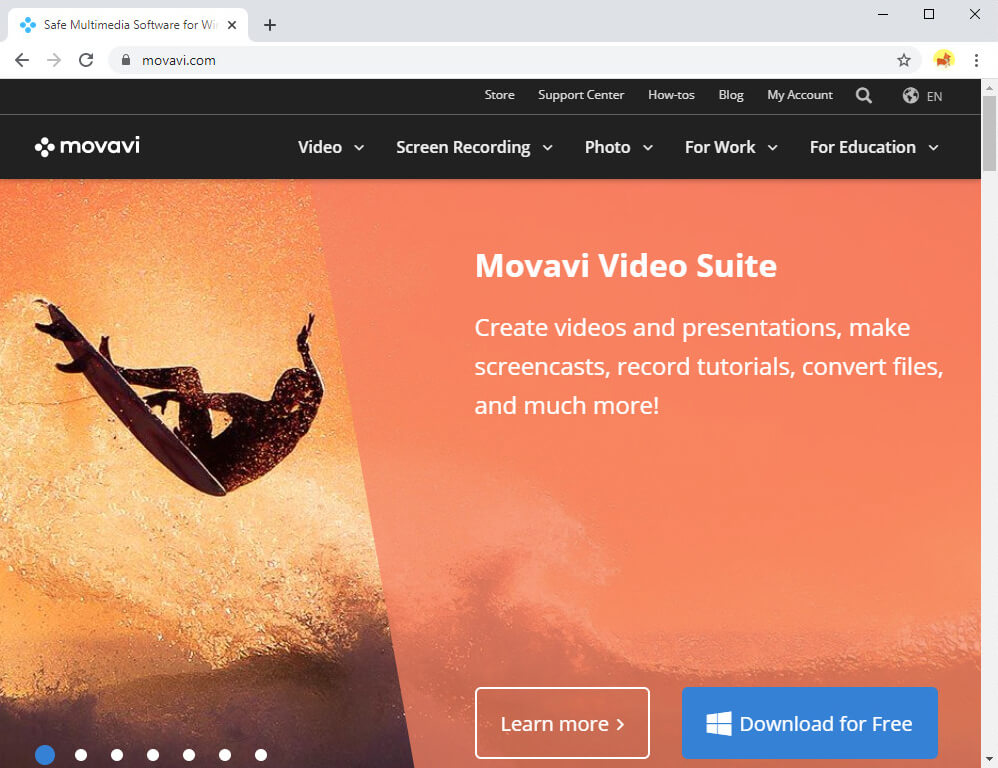
Task: Click the surfer hero image
Action: (180, 398)
